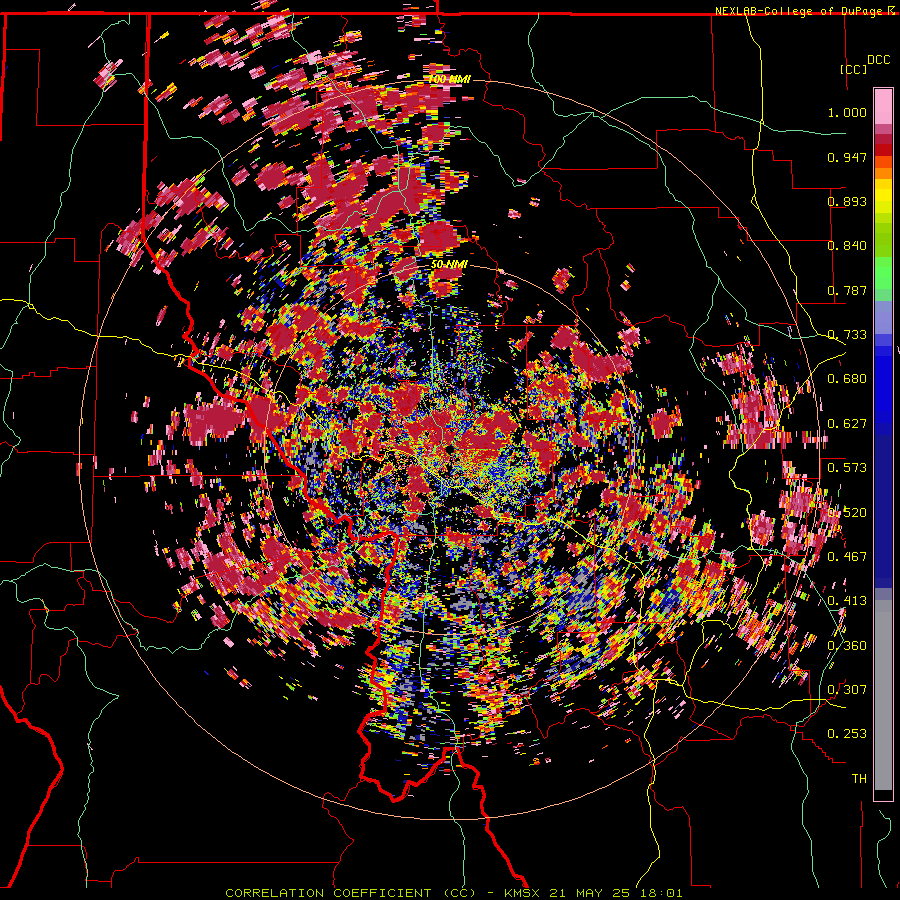900x900 pixels.
Task: Click the 0.253 color scale value
Action: pyautogui.click(x=847, y=734)
